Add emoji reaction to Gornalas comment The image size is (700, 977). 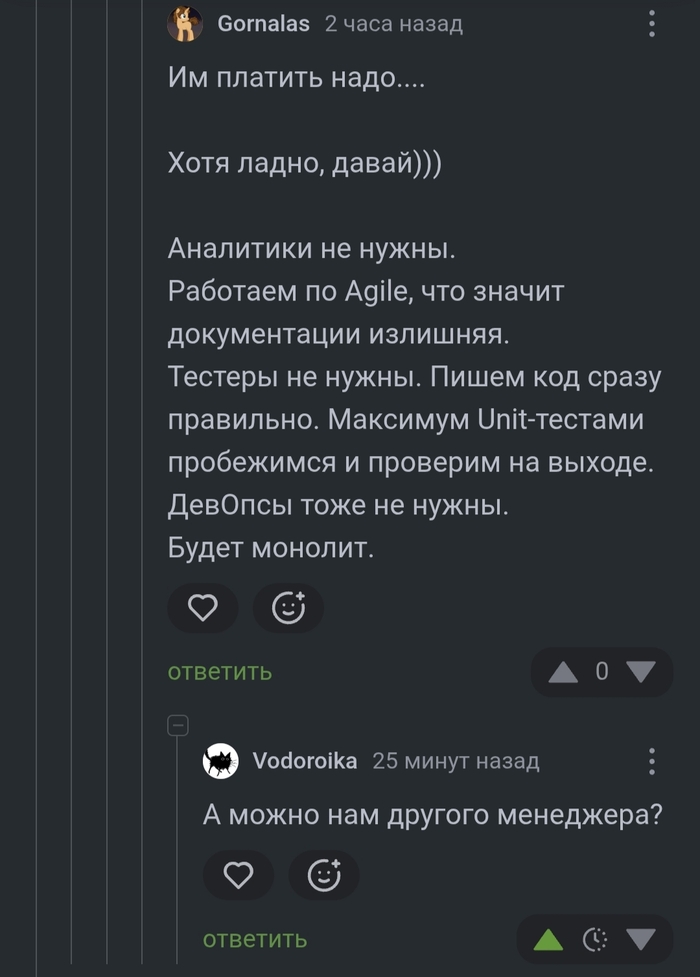pos(288,608)
